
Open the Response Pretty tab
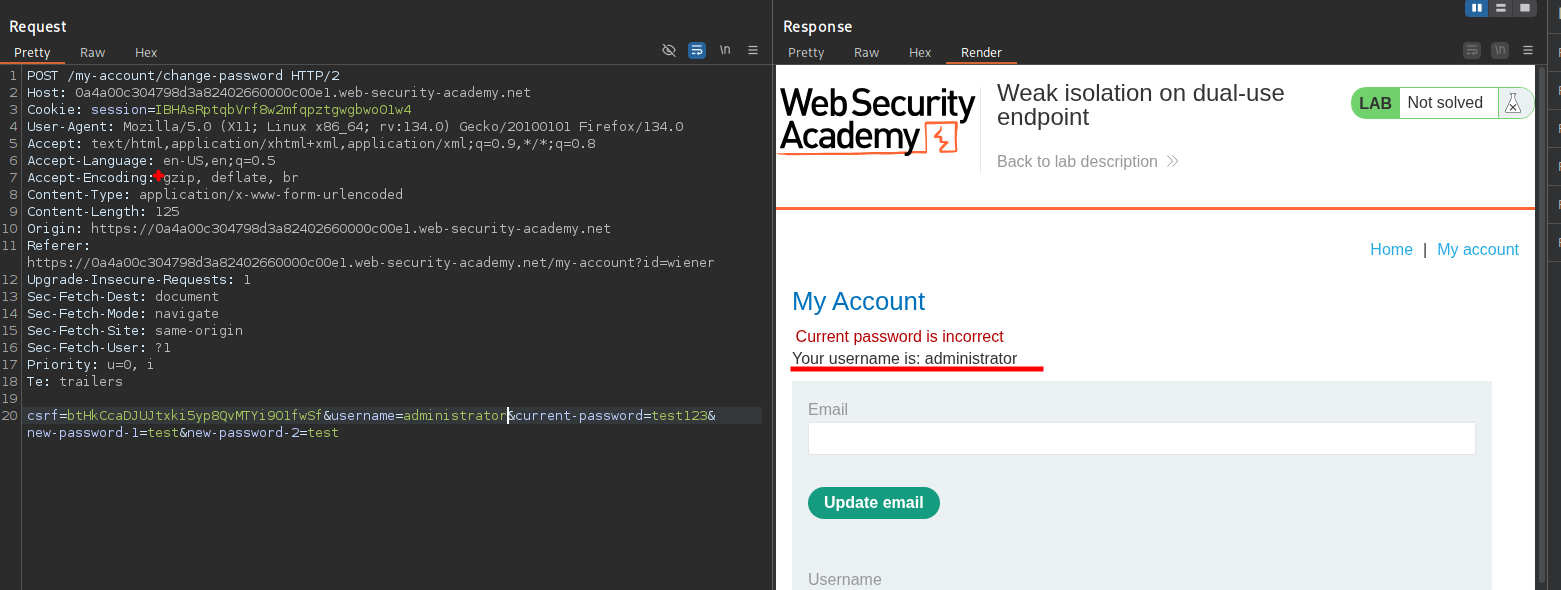(806, 53)
